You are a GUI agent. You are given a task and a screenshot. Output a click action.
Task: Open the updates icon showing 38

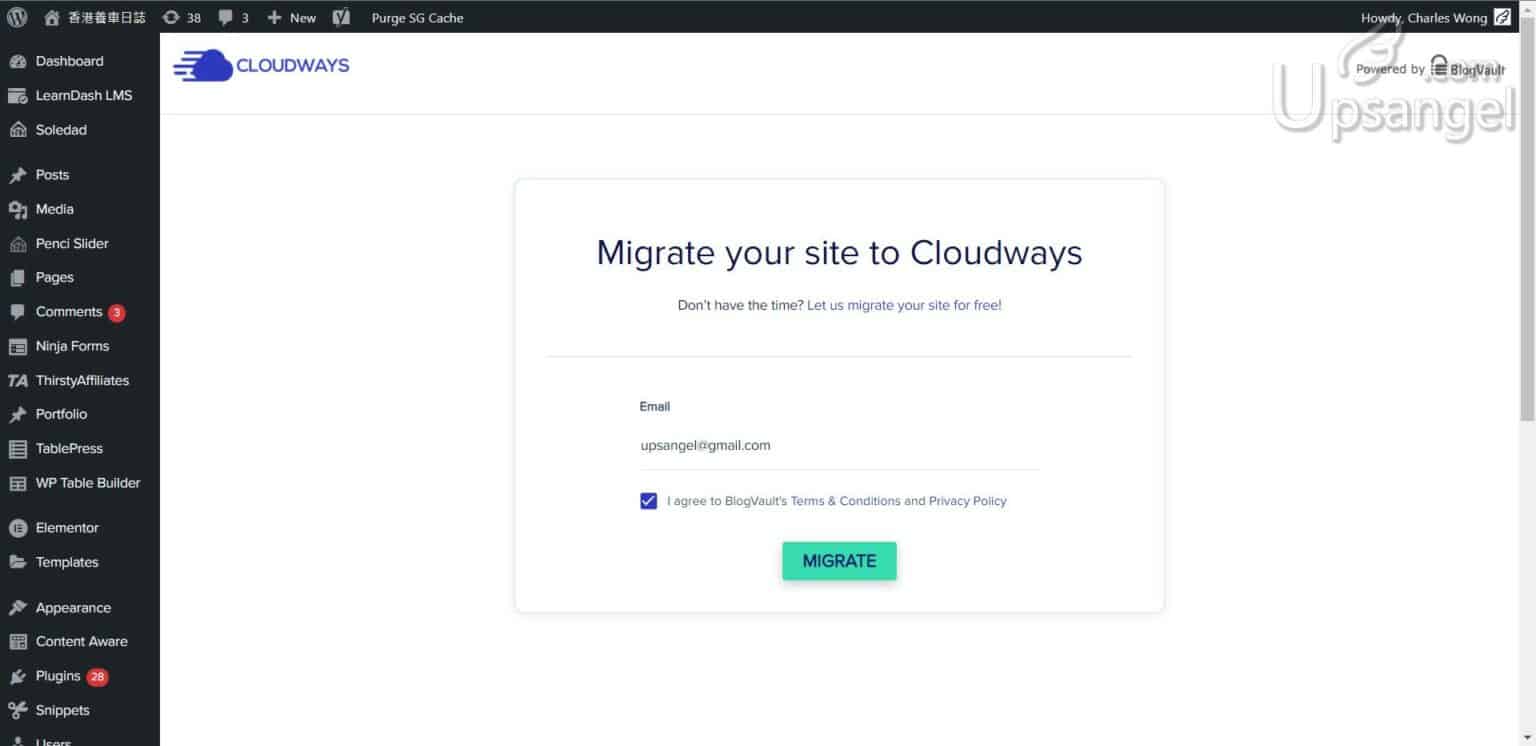[171, 17]
